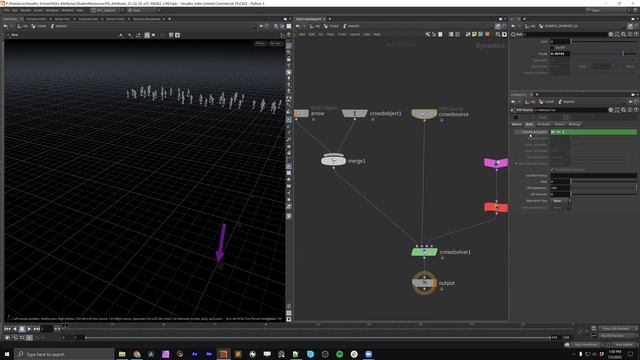Open network editor search magnifier icon
Image resolution: width=640 pixels, height=360 pixels.
tap(498, 35)
